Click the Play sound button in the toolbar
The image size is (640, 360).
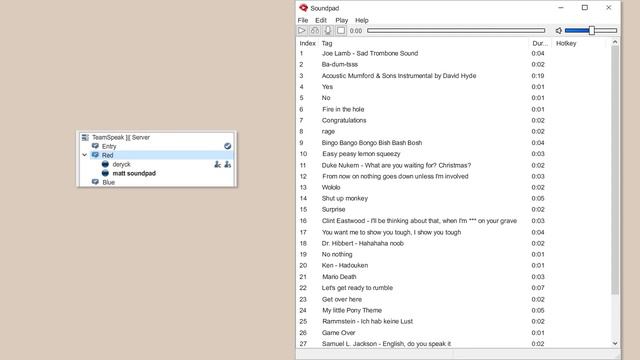(x=302, y=31)
